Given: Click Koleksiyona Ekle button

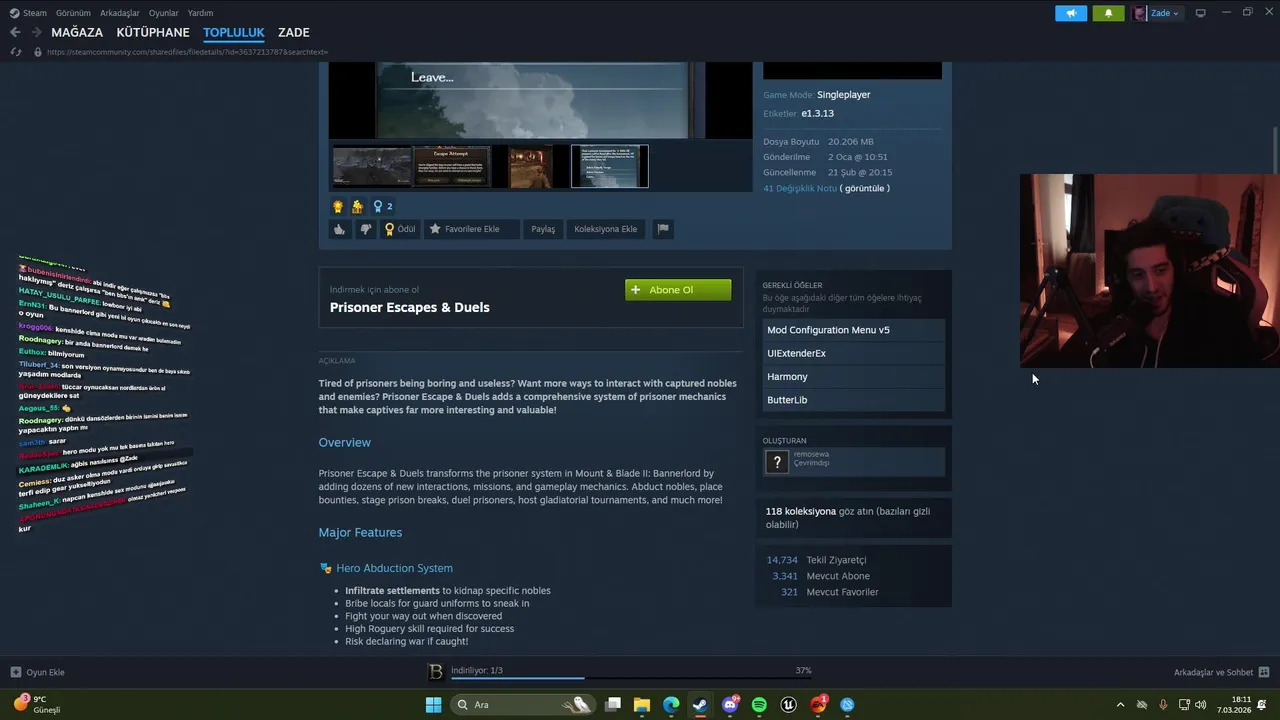Looking at the screenshot, I should point(605,229).
